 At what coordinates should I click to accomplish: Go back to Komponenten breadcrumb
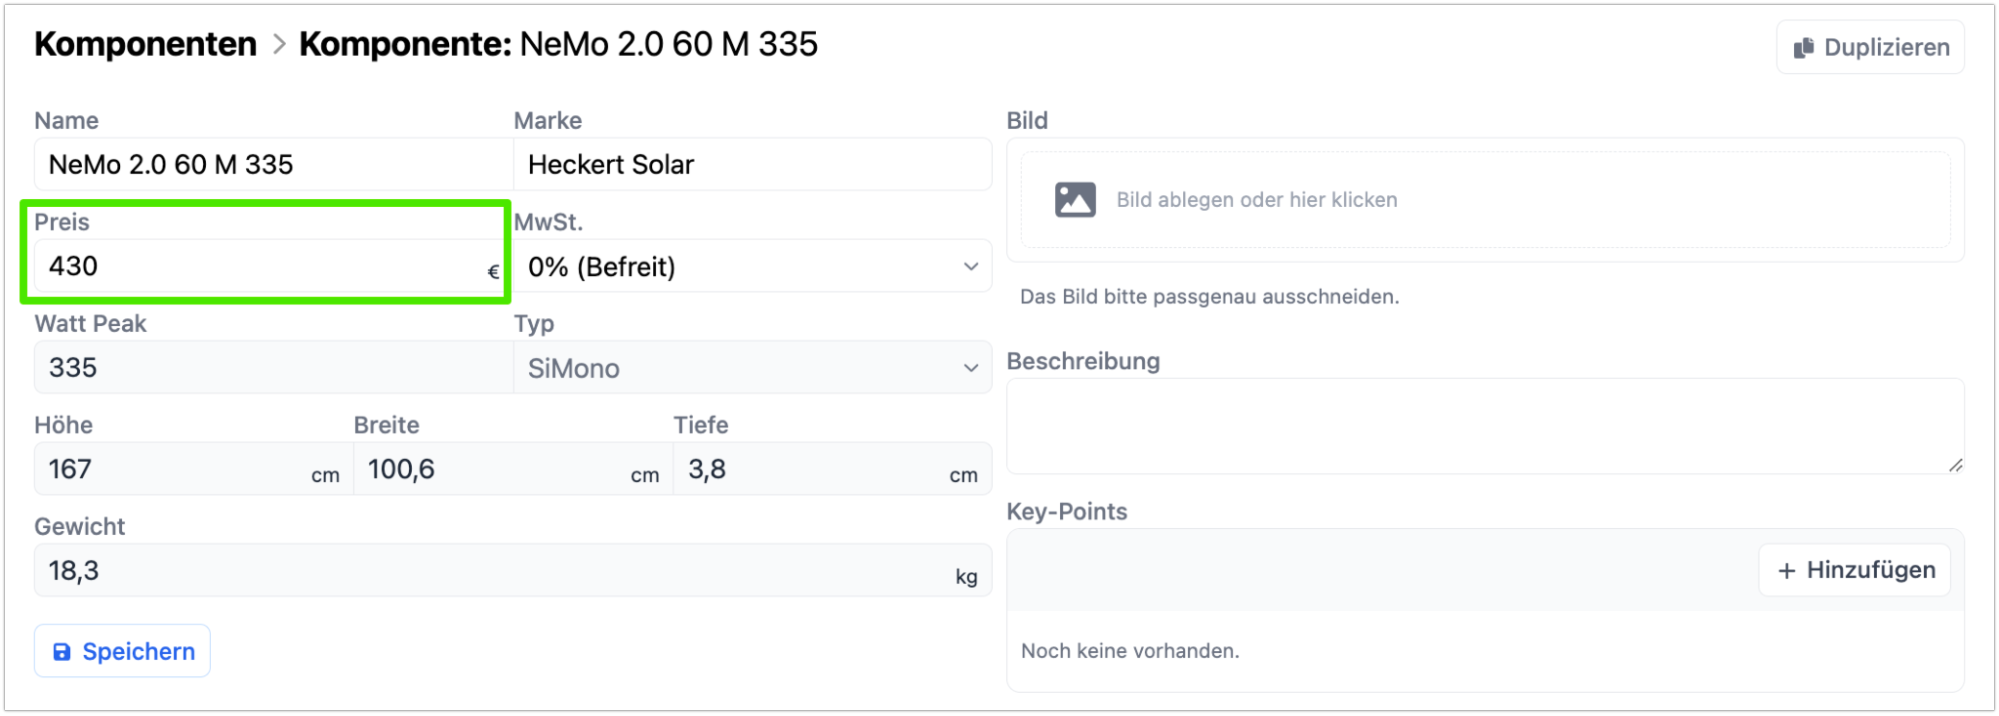tap(145, 44)
